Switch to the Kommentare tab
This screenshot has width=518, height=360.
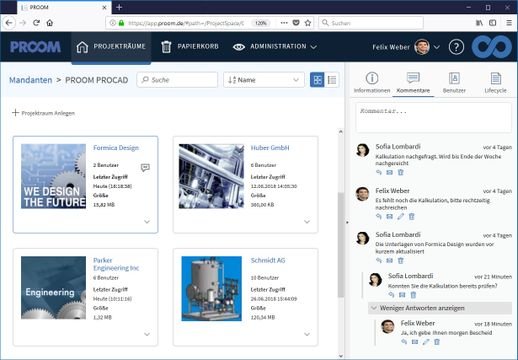[413, 83]
